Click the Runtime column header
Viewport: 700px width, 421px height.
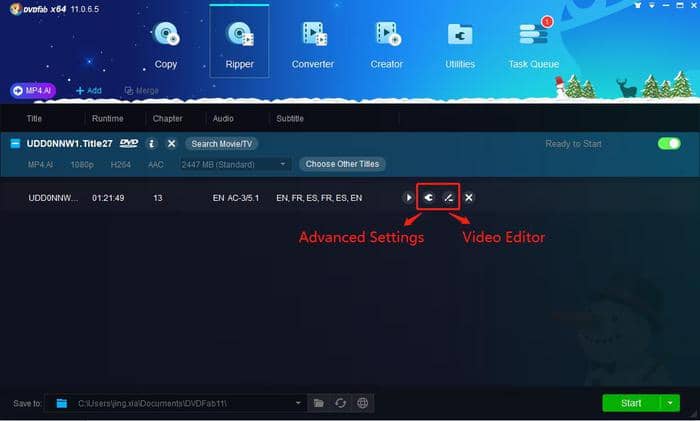[x=108, y=118]
